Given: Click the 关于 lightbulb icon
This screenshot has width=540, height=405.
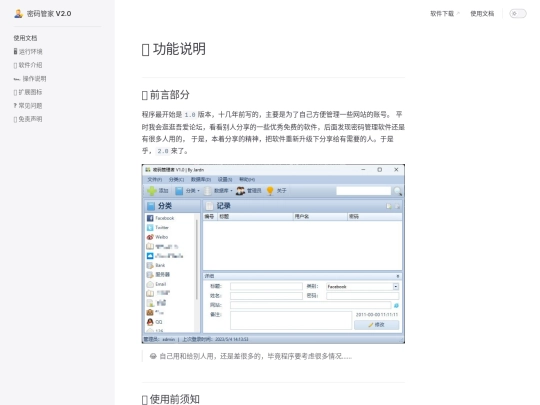Looking at the screenshot, I should coord(270,190).
